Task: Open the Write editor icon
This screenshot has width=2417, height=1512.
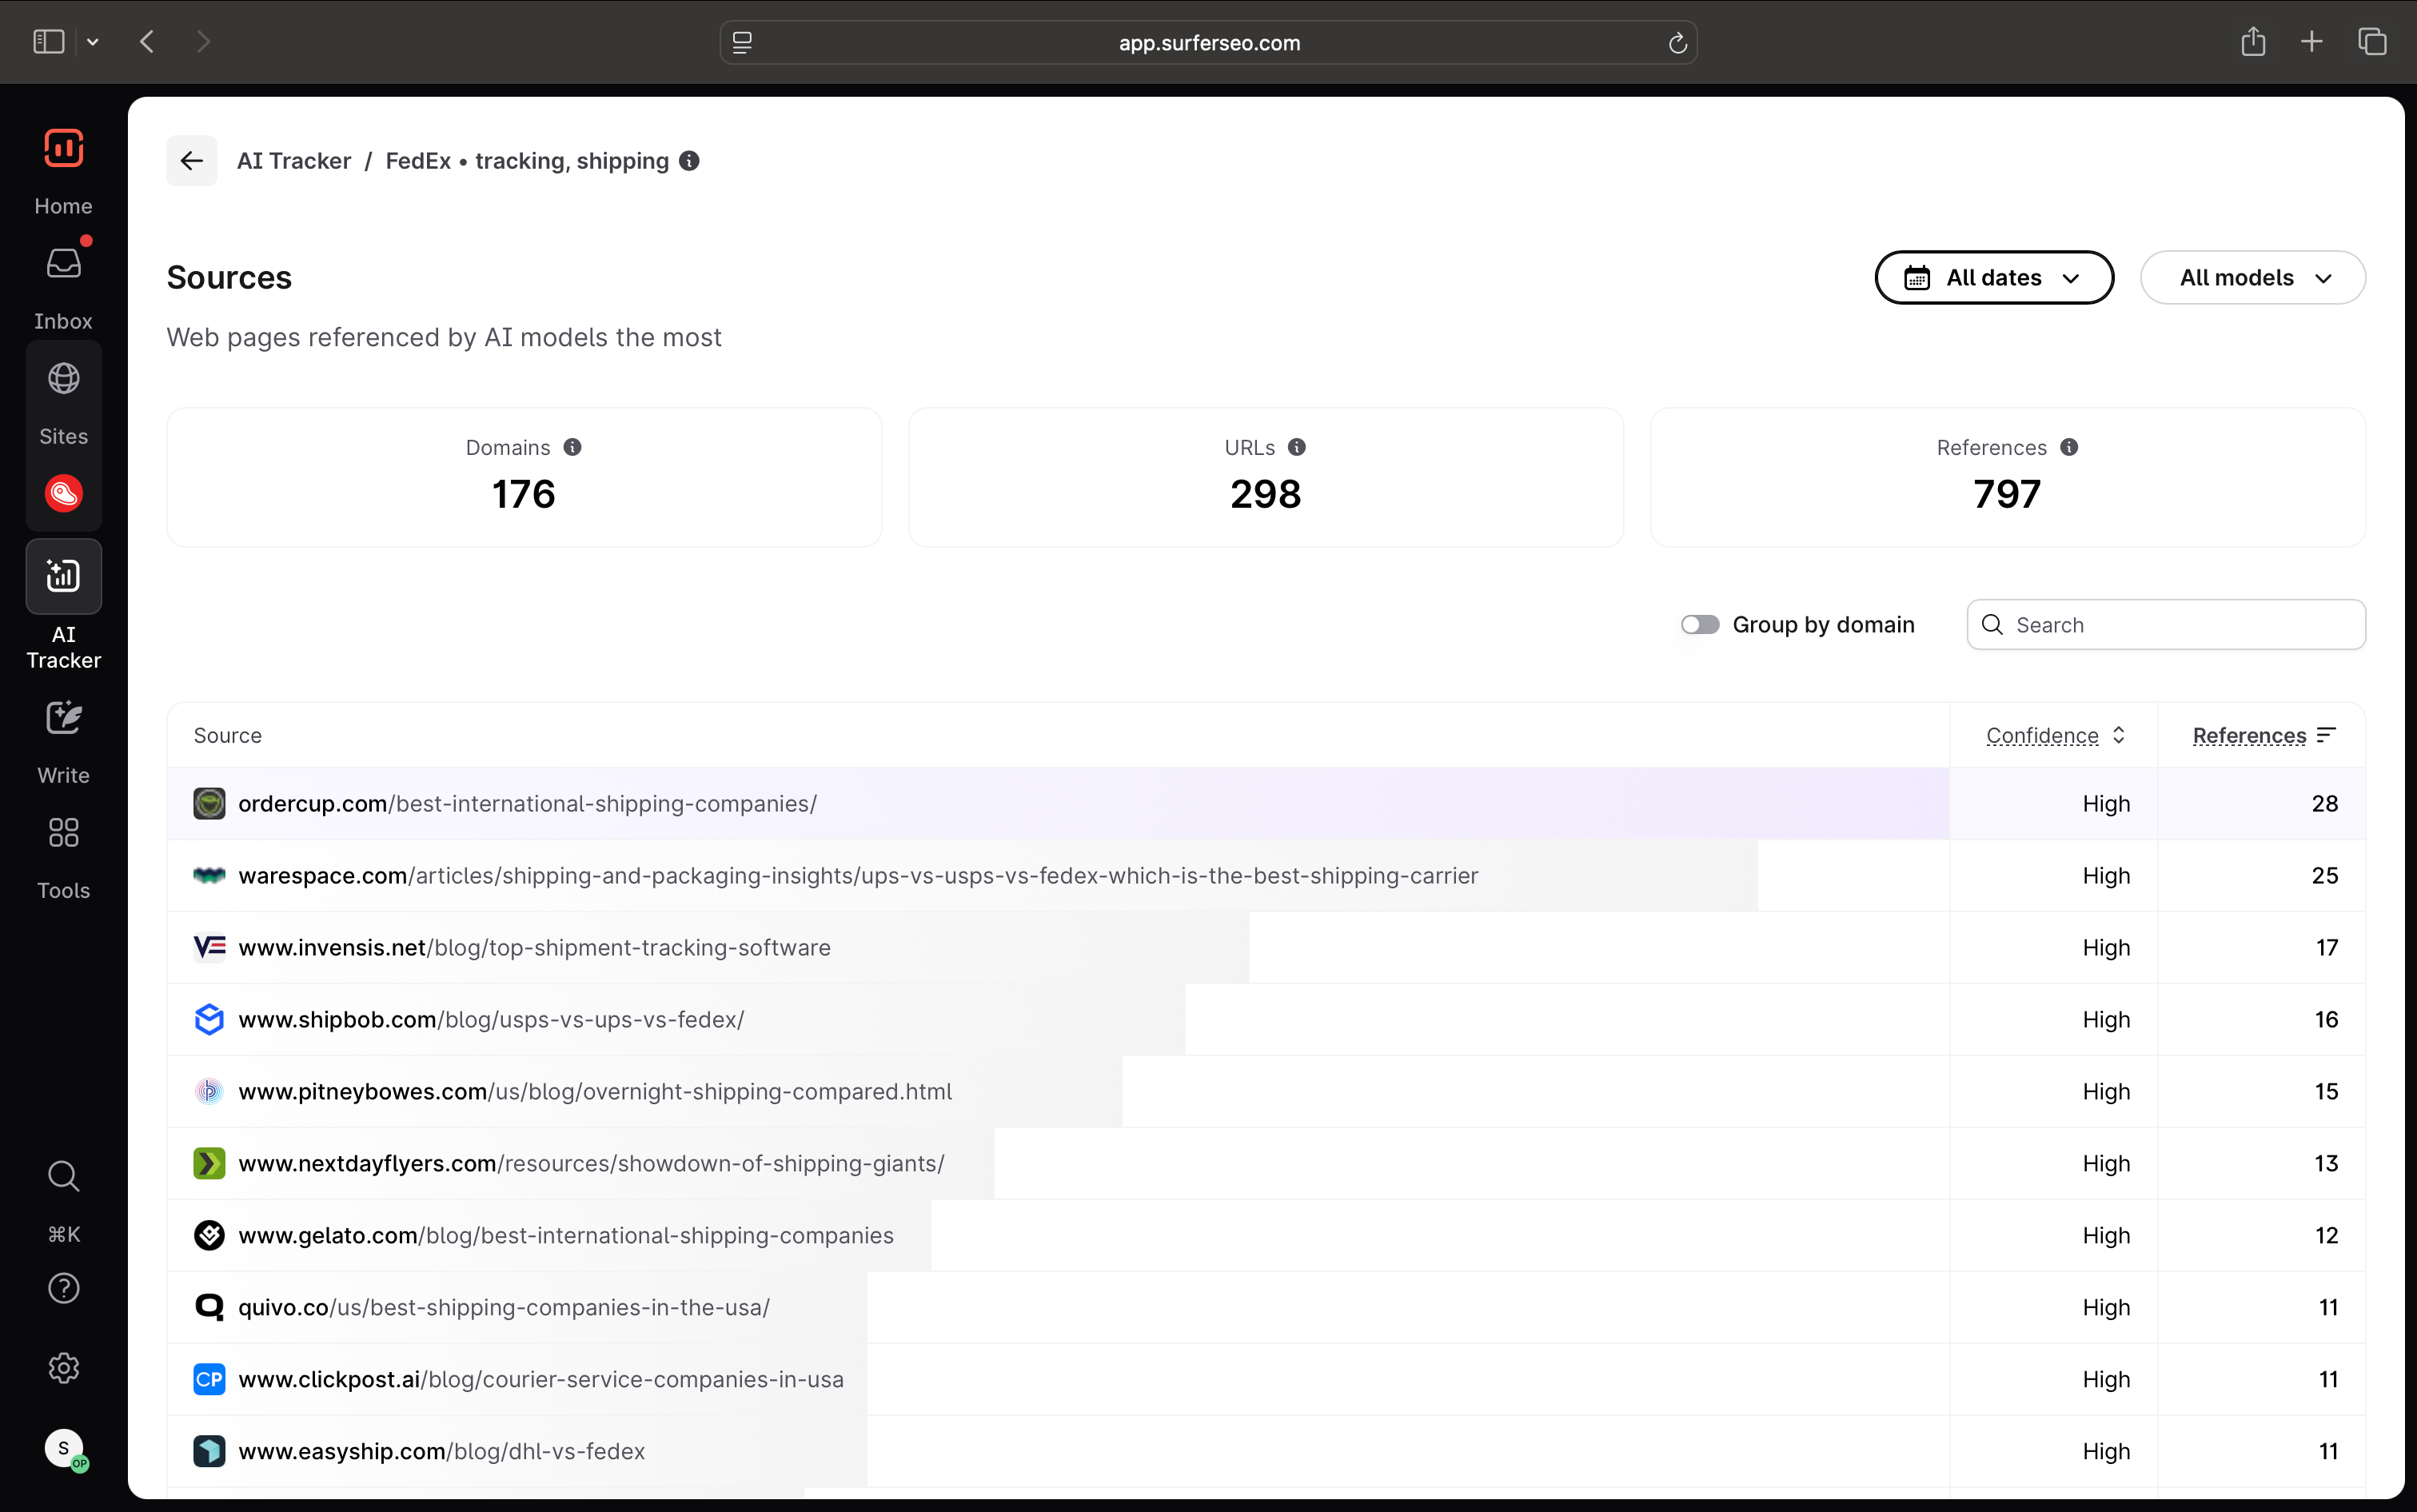Action: click(63, 719)
